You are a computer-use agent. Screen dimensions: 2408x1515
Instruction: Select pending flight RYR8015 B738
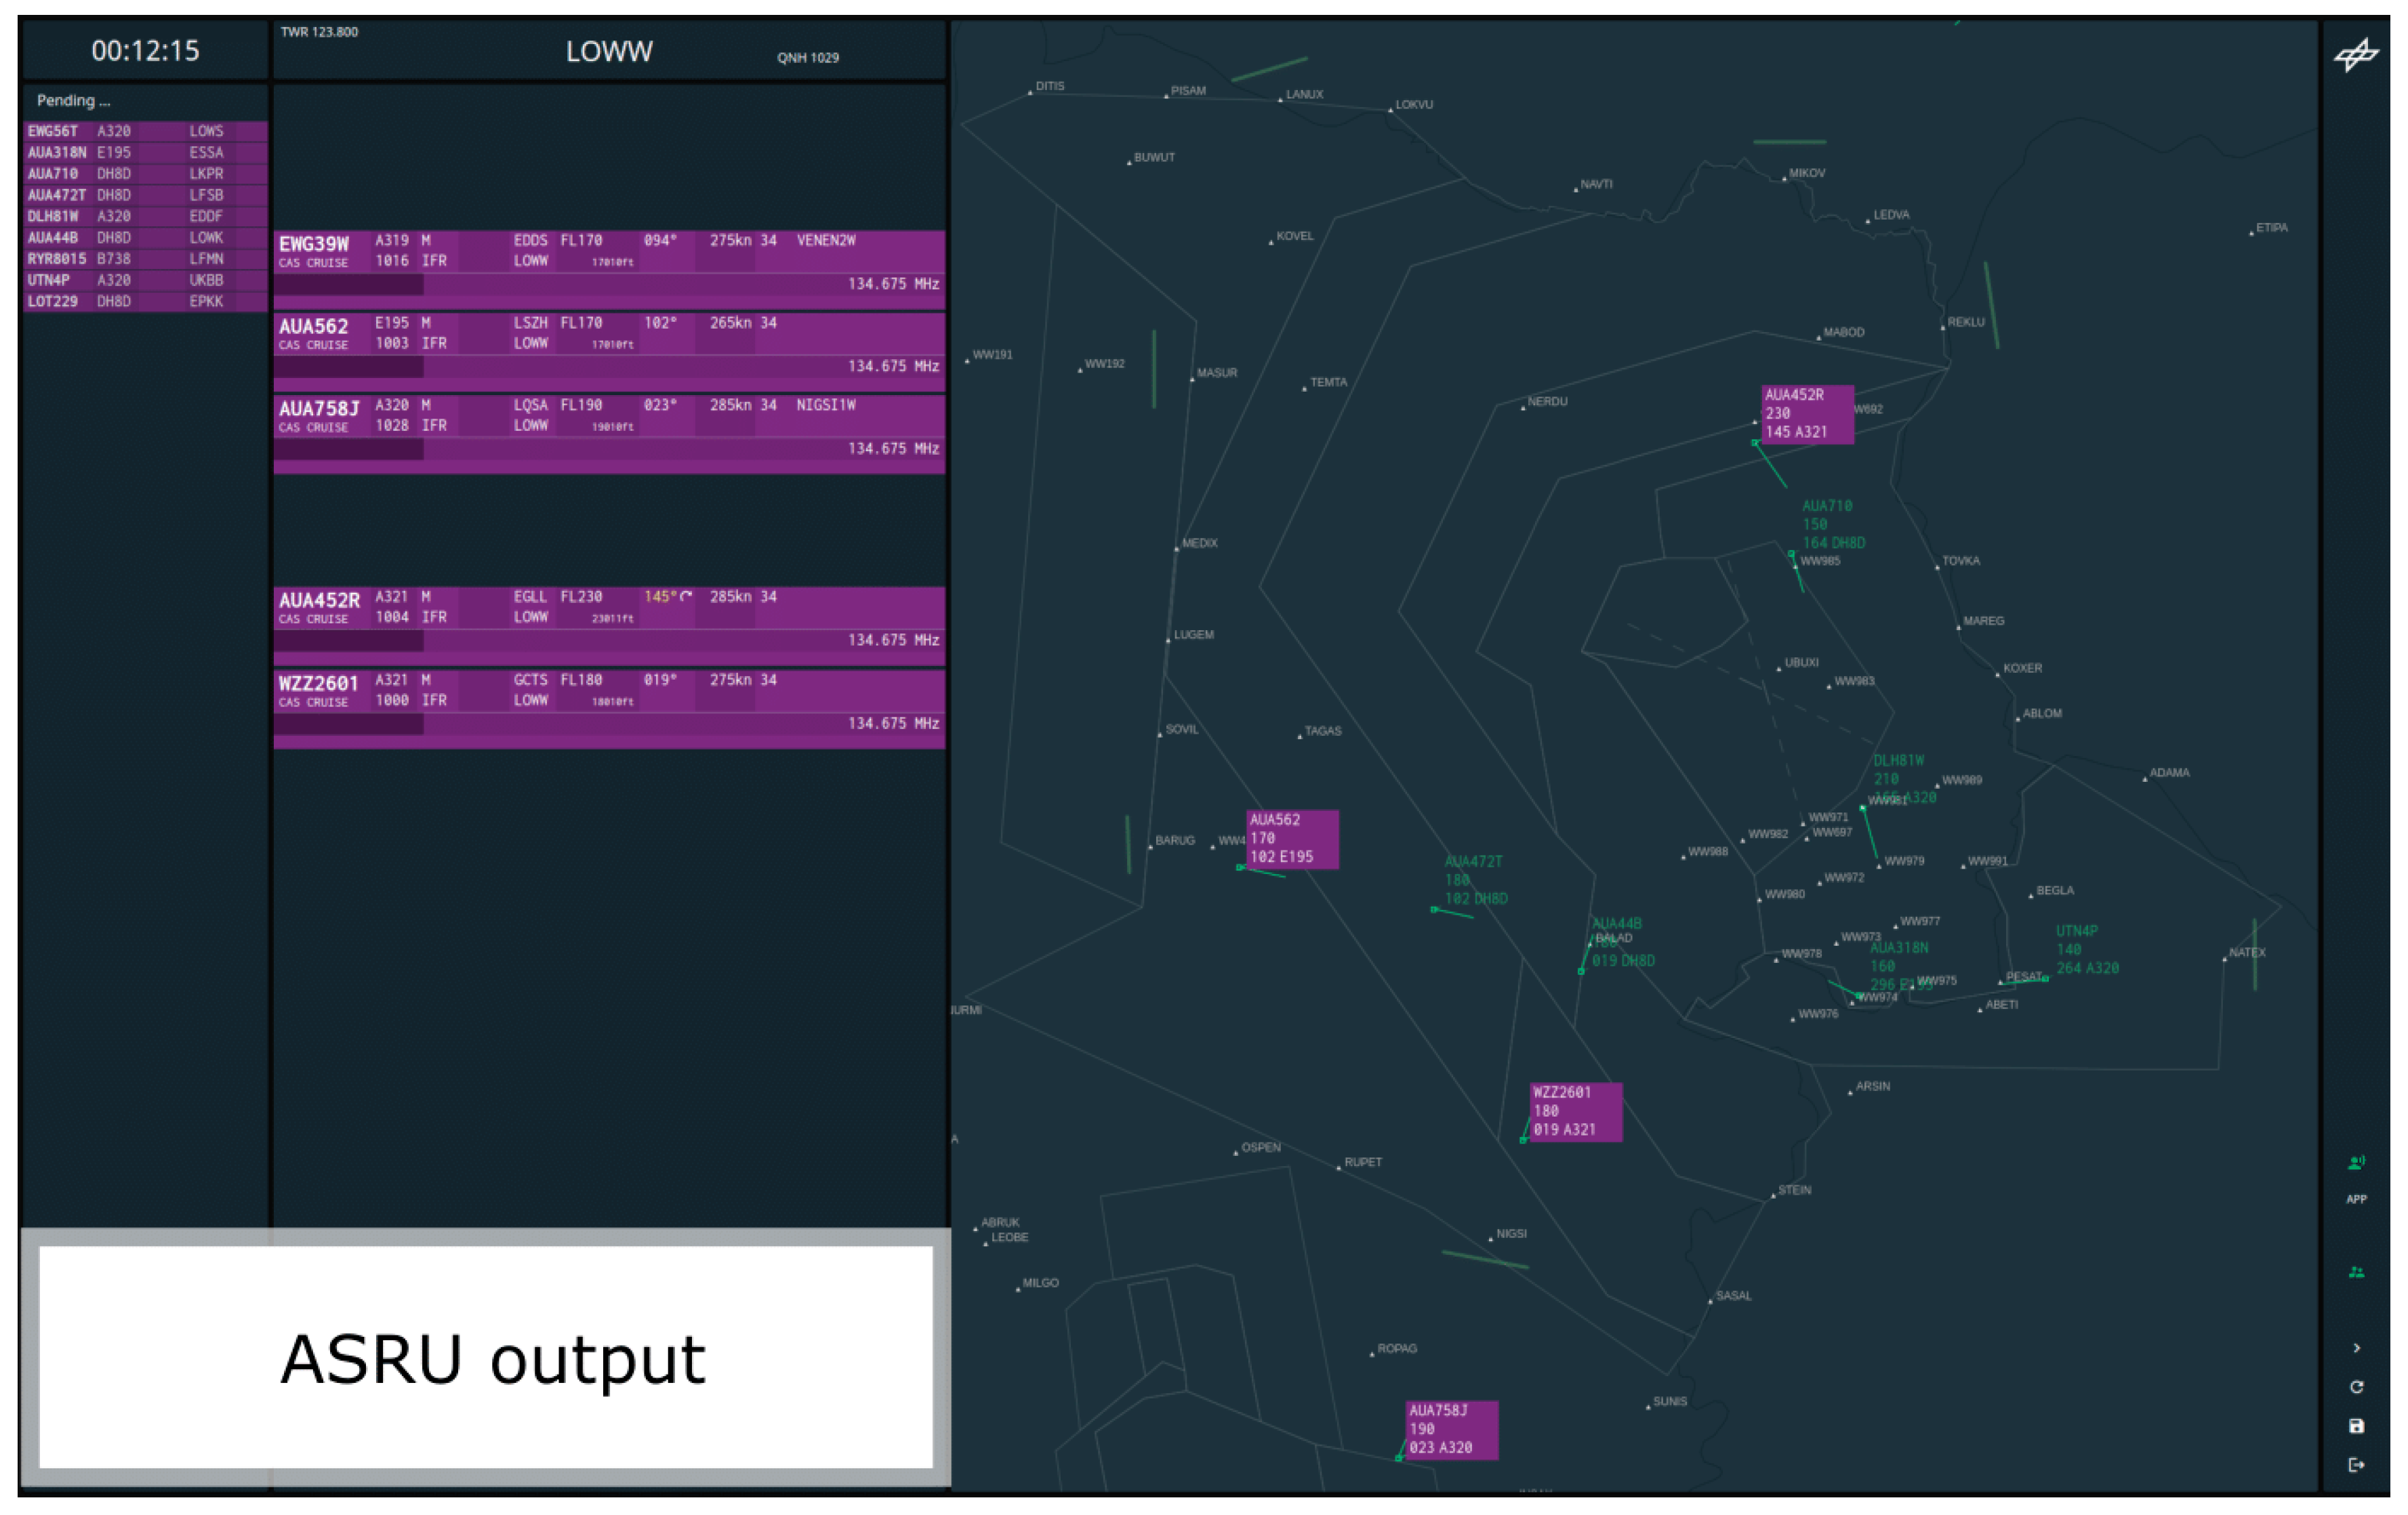[x=144, y=259]
